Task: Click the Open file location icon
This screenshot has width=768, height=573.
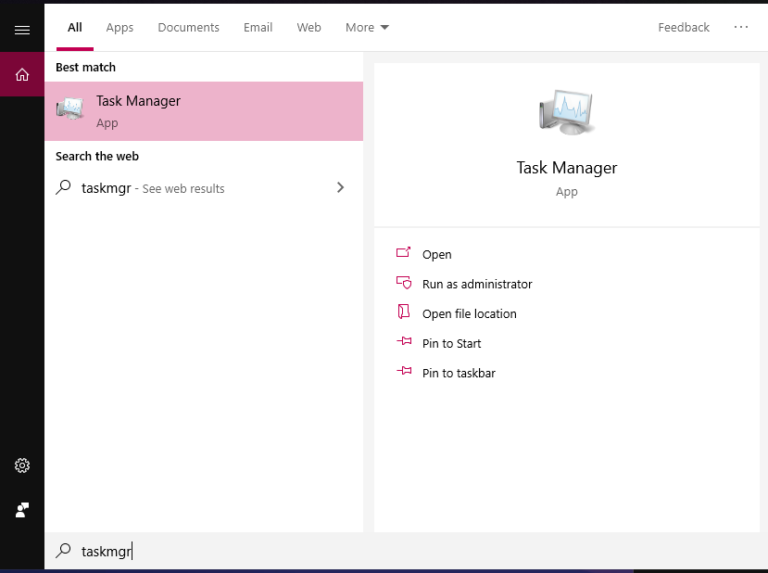Action: (x=404, y=313)
